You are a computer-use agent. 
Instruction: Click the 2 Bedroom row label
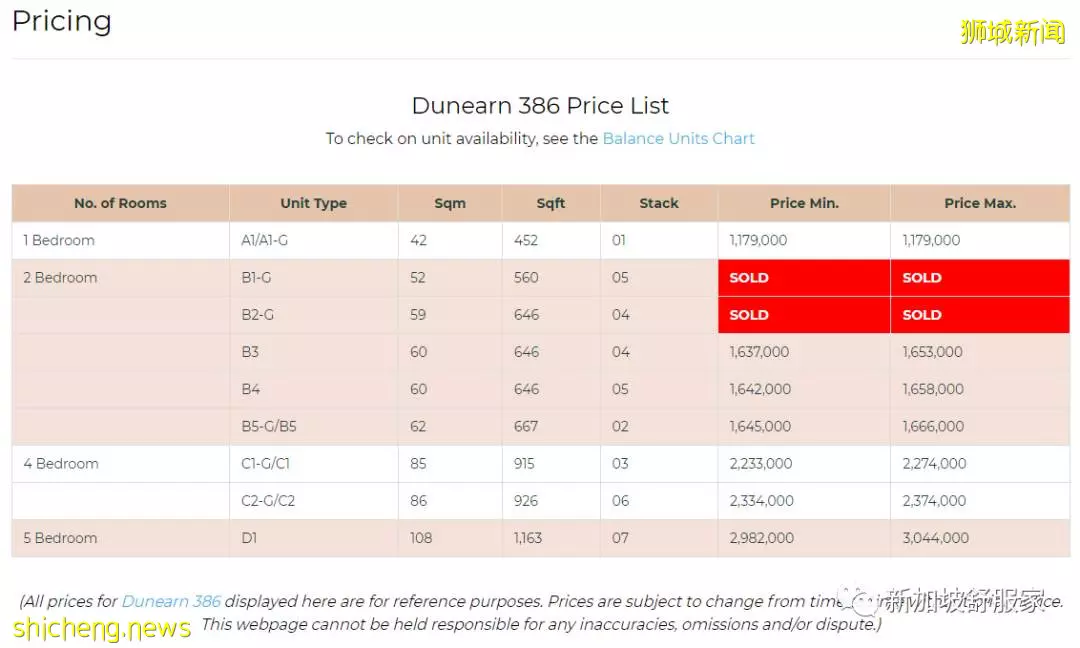60,278
